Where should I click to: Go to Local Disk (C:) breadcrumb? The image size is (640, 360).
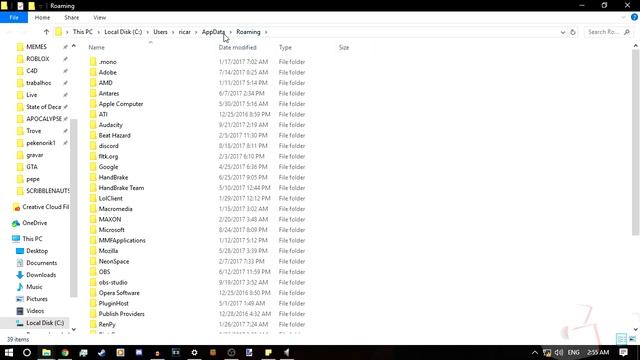pyautogui.click(x=123, y=32)
